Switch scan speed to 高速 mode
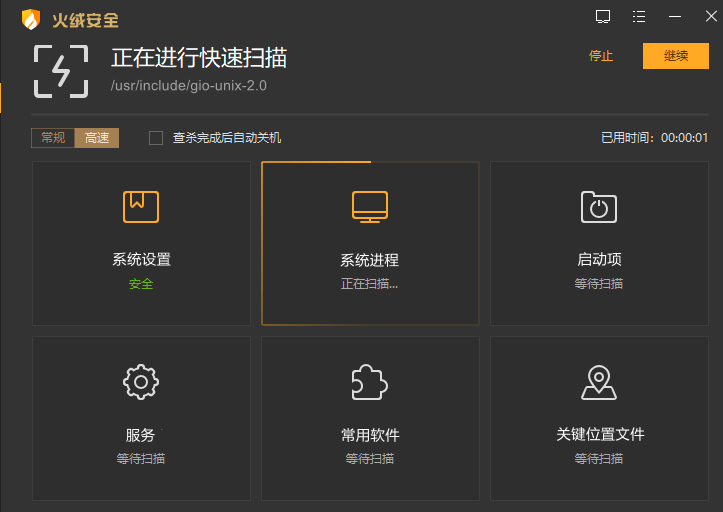The image size is (723, 512). (x=97, y=138)
